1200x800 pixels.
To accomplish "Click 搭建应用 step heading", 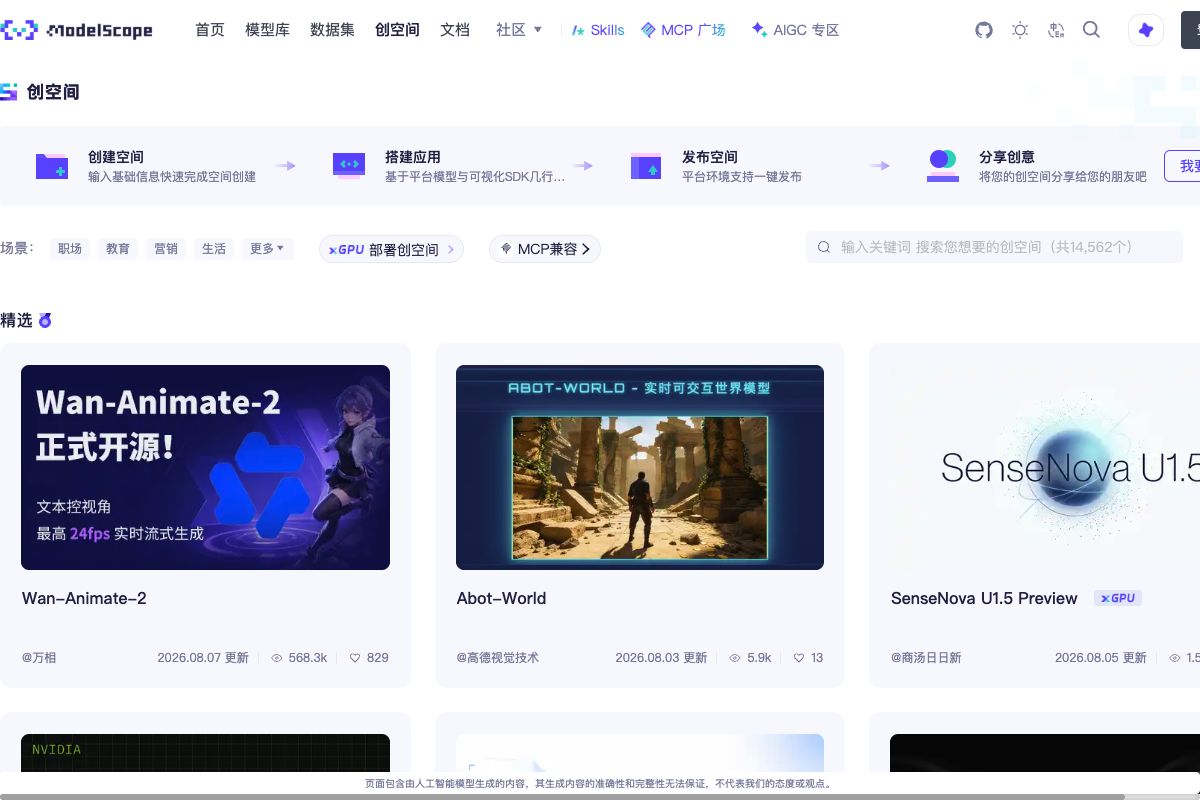I will pos(413,157).
